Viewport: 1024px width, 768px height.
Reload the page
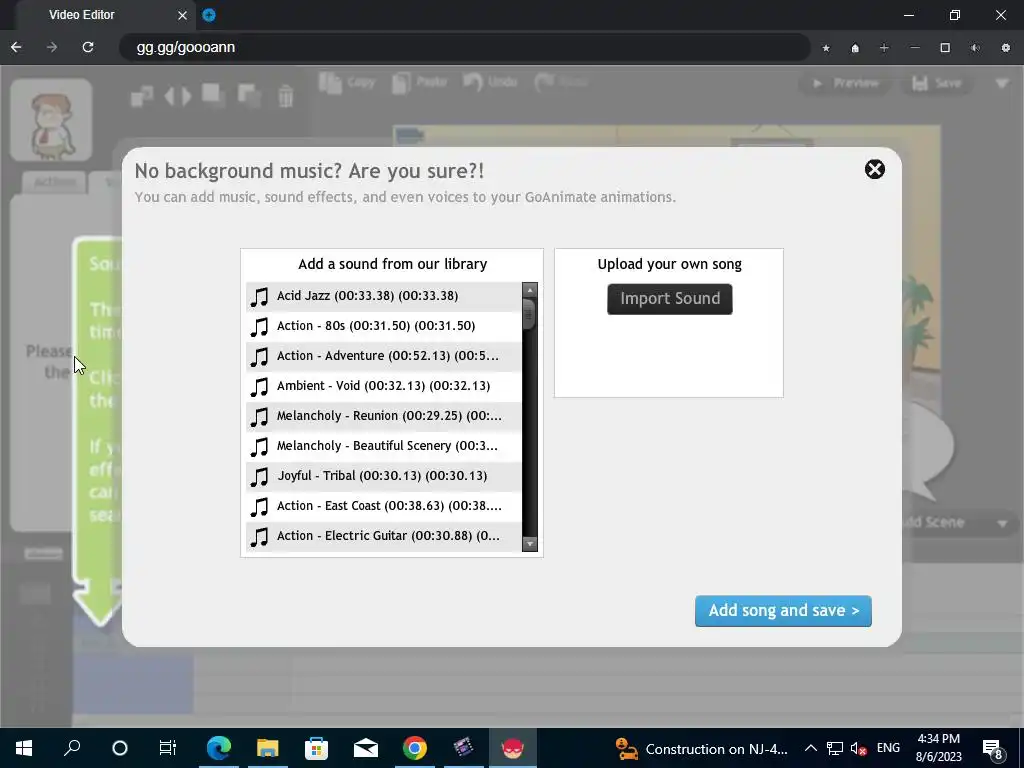(88, 47)
